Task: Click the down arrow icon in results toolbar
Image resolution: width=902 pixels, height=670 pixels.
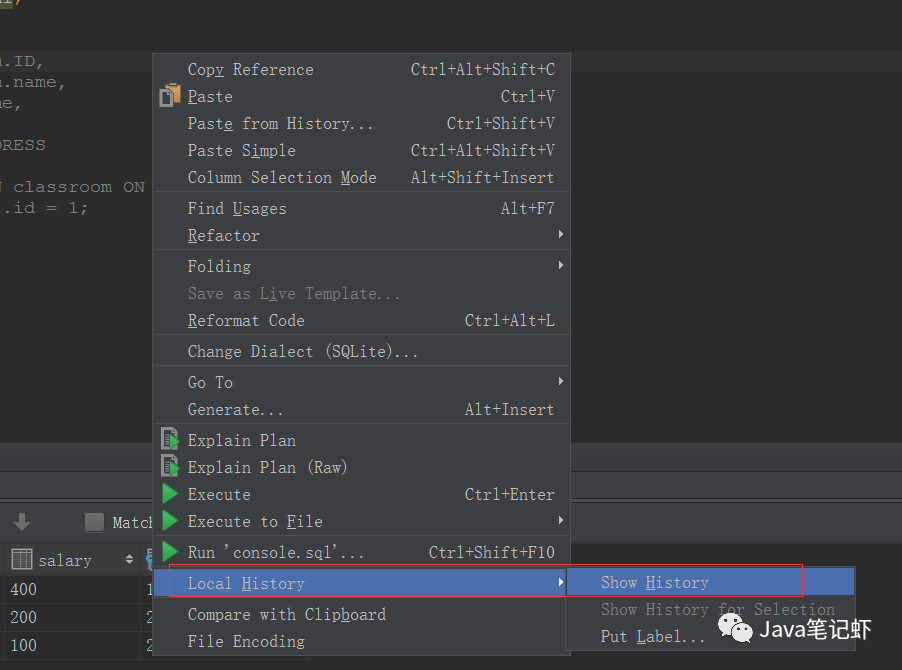Action: pos(22,522)
